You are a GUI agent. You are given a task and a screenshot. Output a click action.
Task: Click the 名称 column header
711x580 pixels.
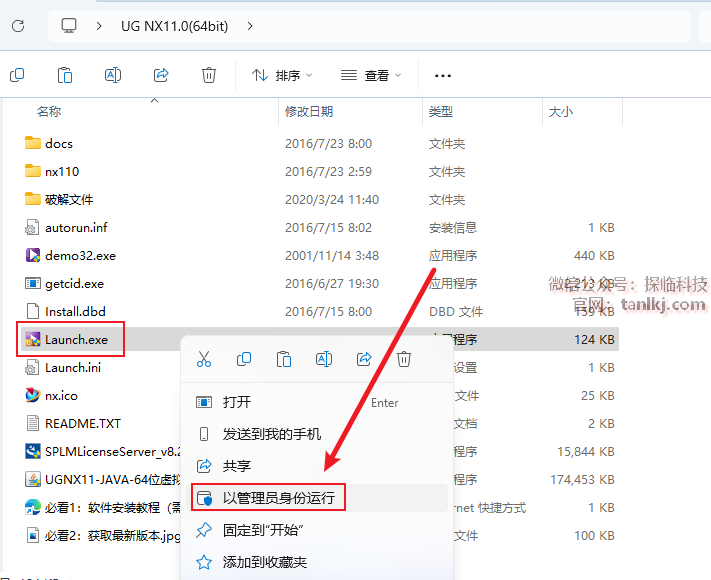pyautogui.click(x=49, y=111)
